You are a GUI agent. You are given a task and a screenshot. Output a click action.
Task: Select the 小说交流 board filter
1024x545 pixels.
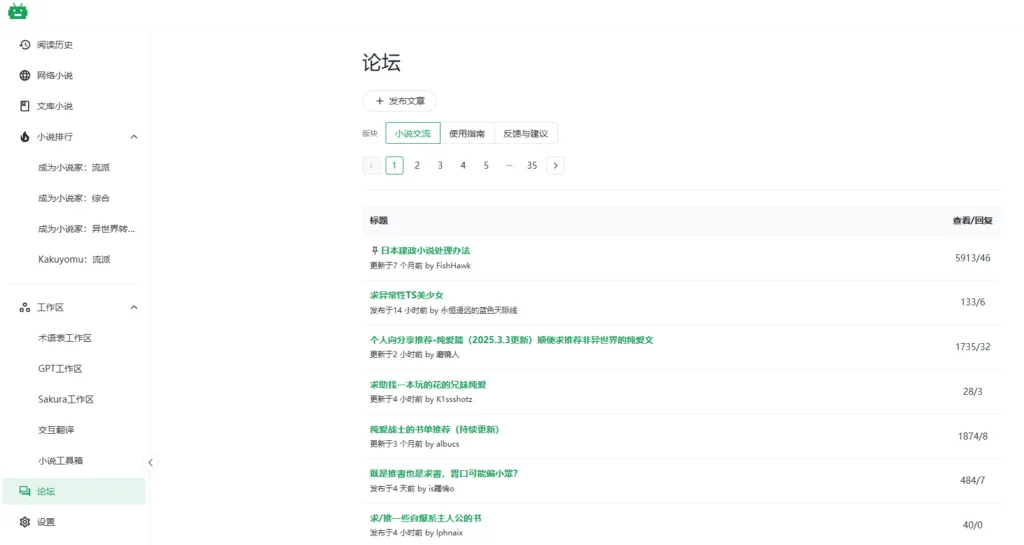click(412, 133)
